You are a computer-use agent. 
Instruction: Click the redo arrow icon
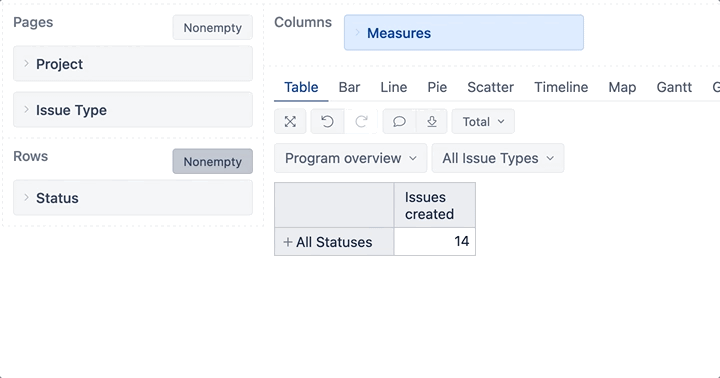pyautogui.click(x=361, y=122)
